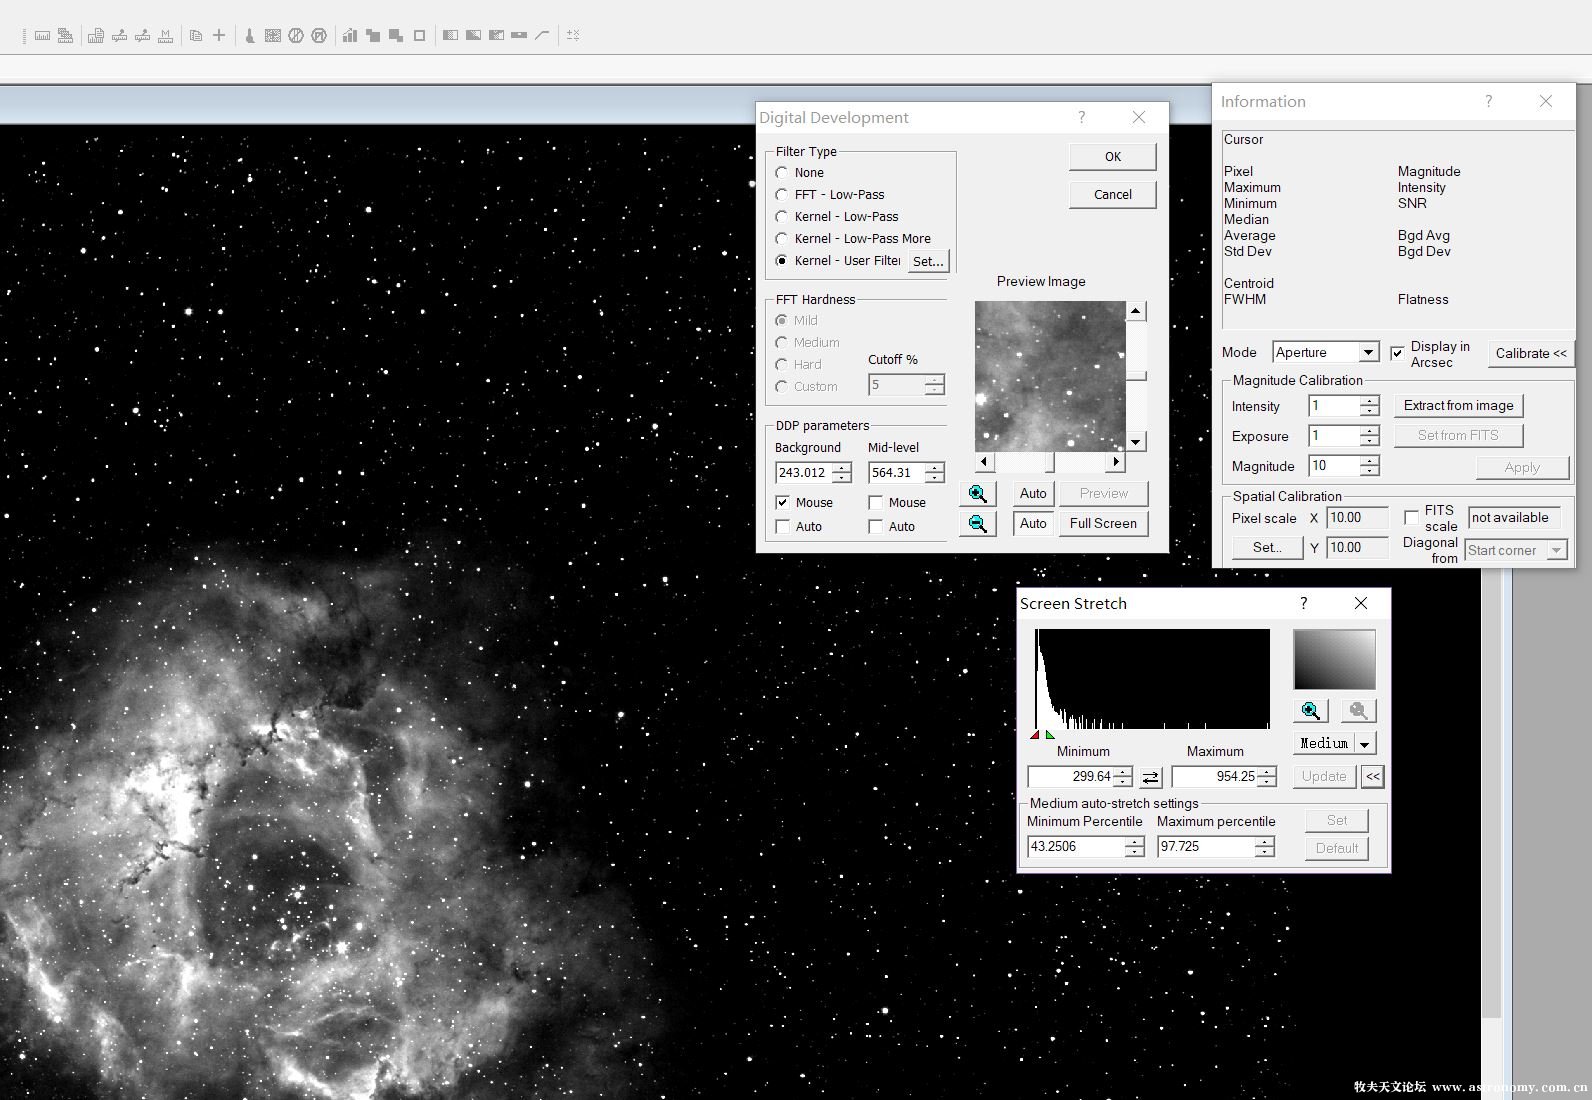Open user filter Set... button
Image resolution: width=1592 pixels, height=1100 pixels.
pyautogui.click(x=928, y=261)
